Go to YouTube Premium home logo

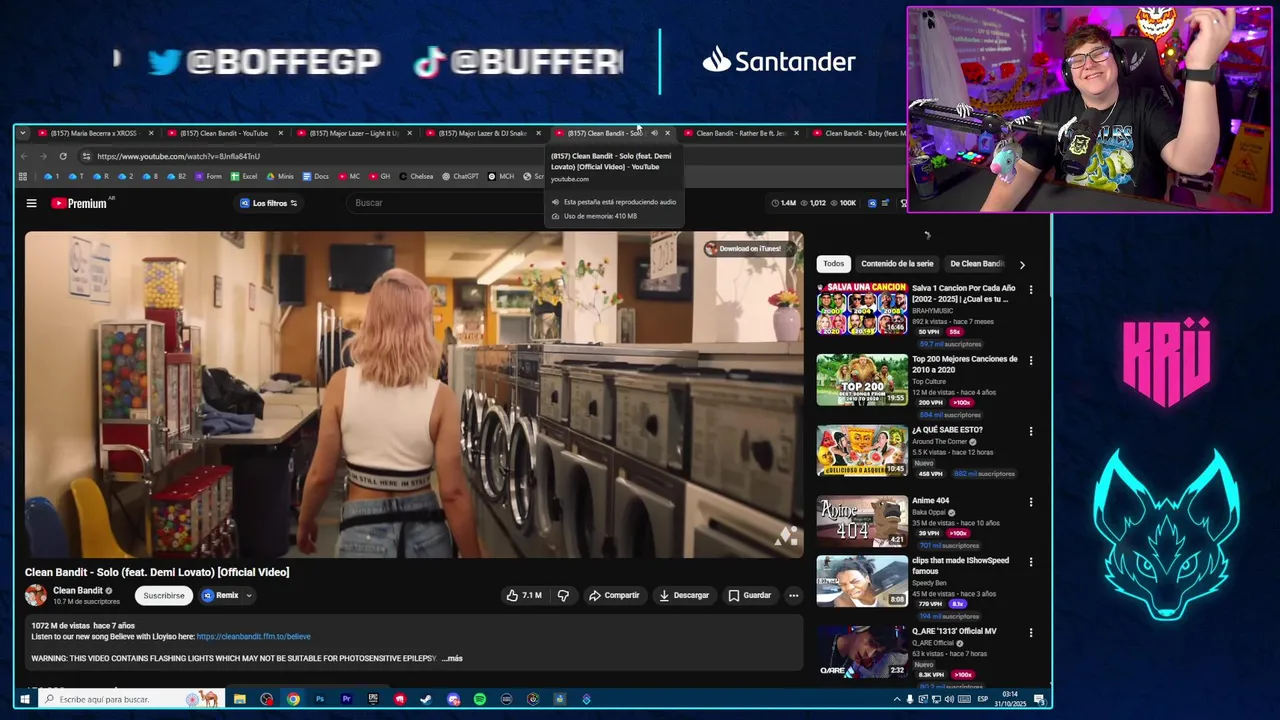(x=79, y=203)
